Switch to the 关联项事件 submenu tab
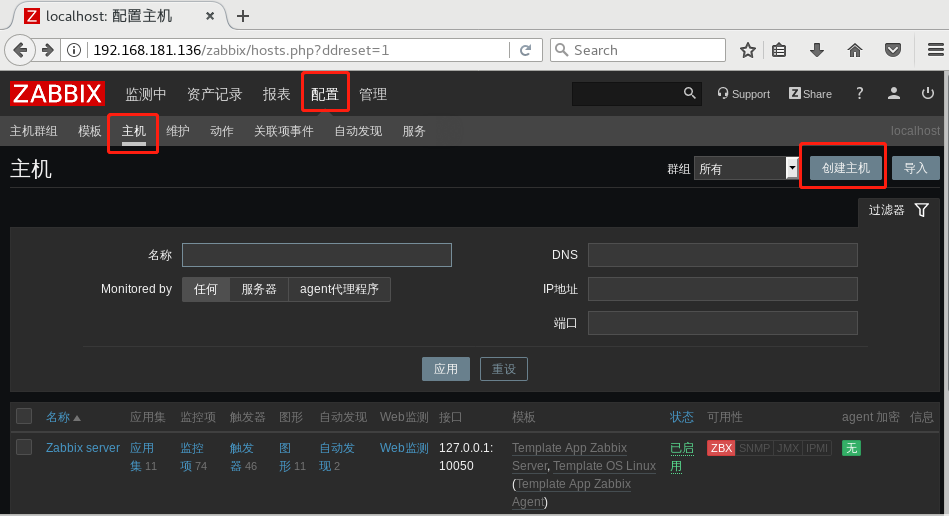Image resolution: width=949 pixels, height=516 pixels. 284,131
